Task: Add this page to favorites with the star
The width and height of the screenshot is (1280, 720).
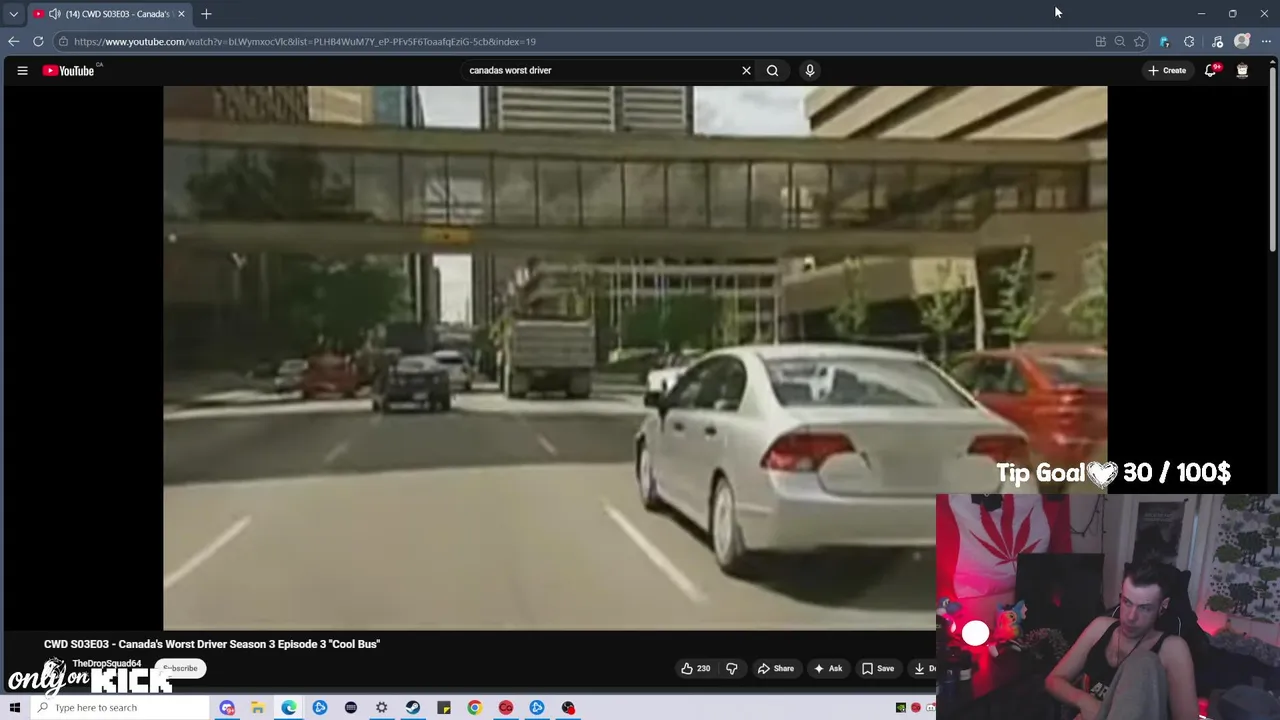Action: [1139, 41]
